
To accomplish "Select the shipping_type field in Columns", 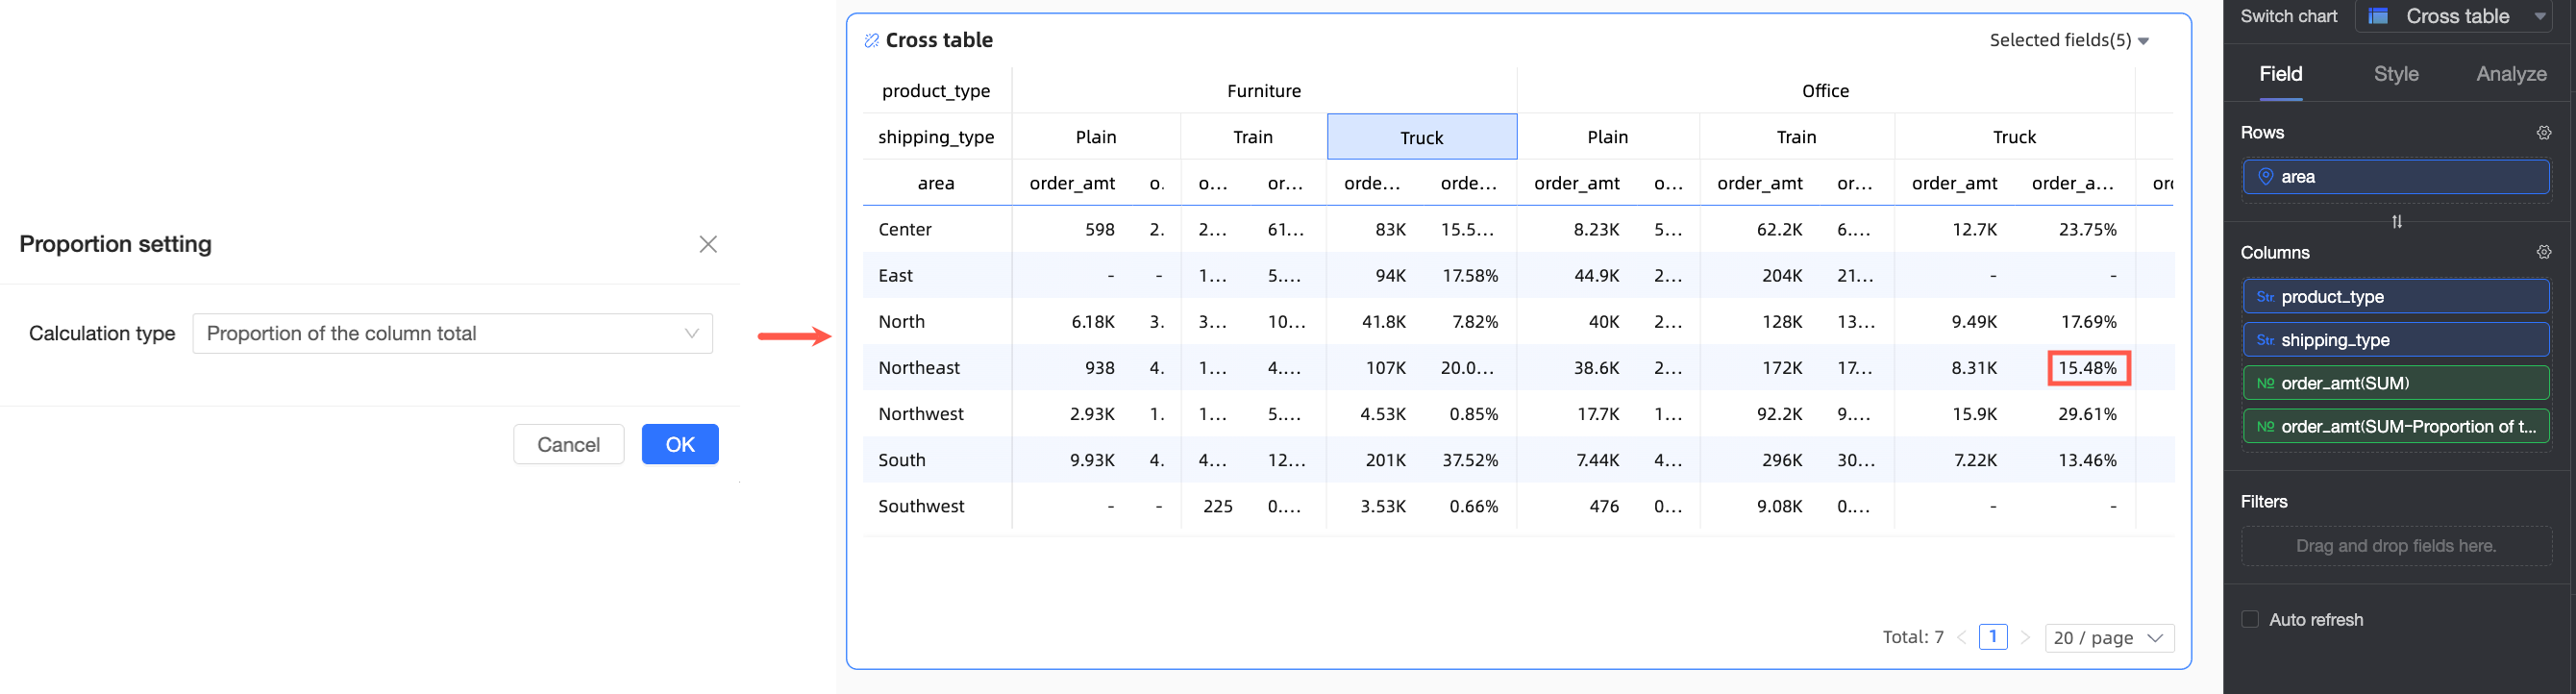I will (2395, 340).
